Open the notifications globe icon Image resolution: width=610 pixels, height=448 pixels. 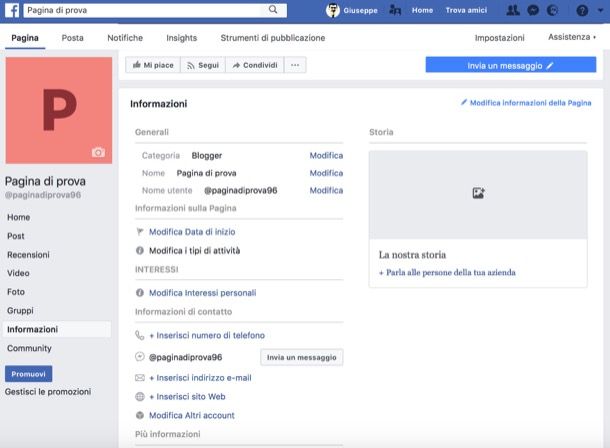[552, 10]
